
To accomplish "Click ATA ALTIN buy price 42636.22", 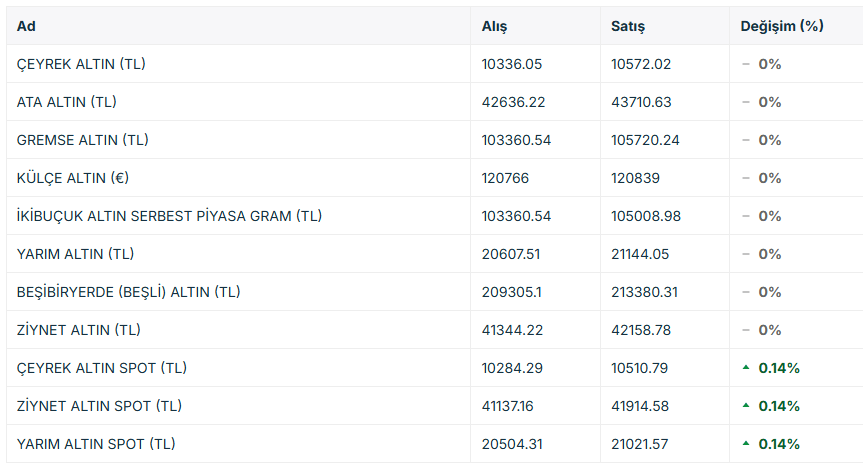I will 513,102.
